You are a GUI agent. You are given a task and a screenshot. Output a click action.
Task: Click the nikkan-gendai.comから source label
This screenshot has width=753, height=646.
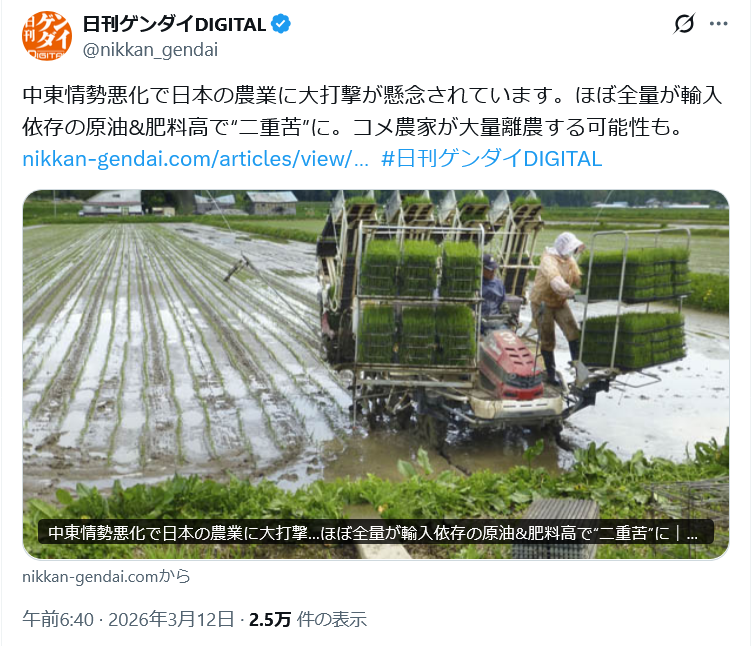[x=106, y=576]
